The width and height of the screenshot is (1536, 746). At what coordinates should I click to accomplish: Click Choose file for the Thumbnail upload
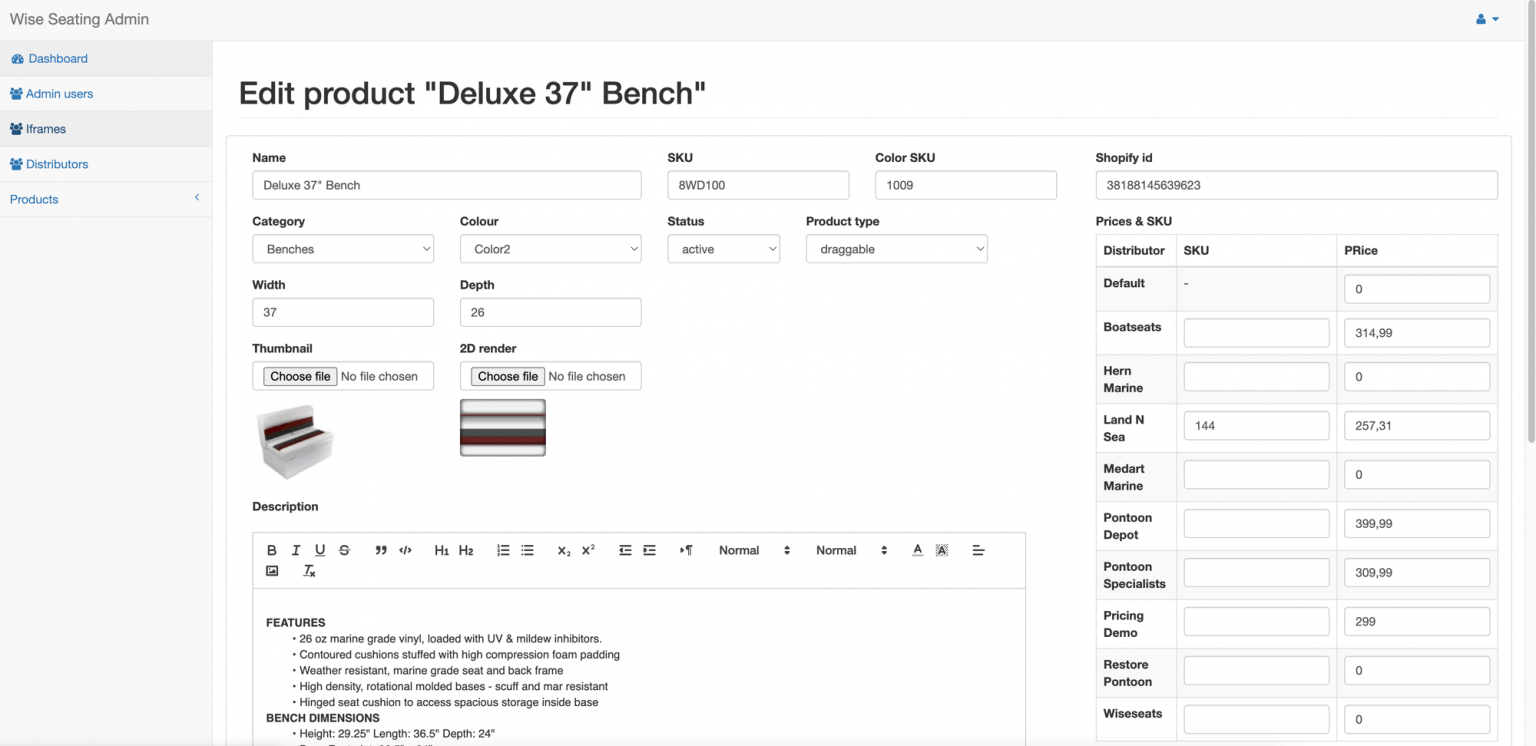point(299,376)
